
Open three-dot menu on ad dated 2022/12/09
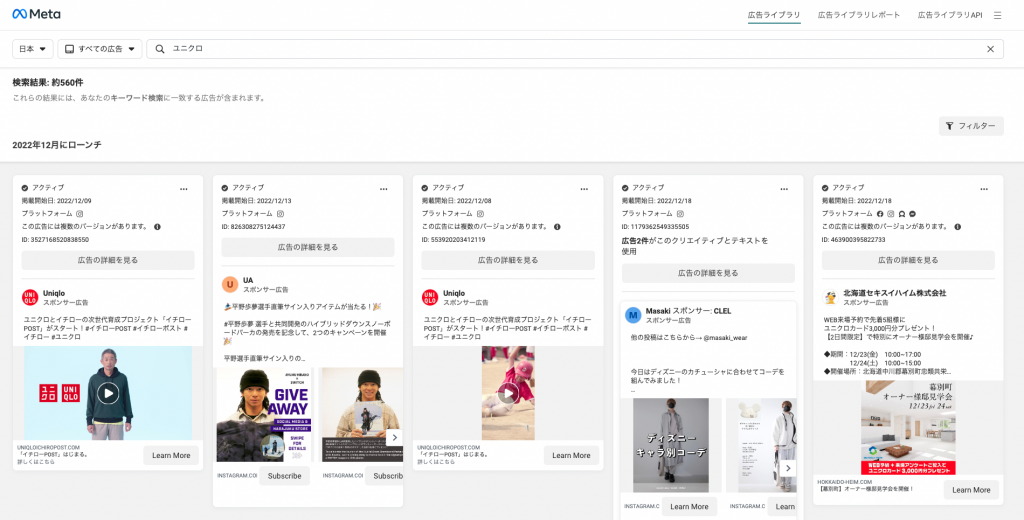click(x=184, y=189)
